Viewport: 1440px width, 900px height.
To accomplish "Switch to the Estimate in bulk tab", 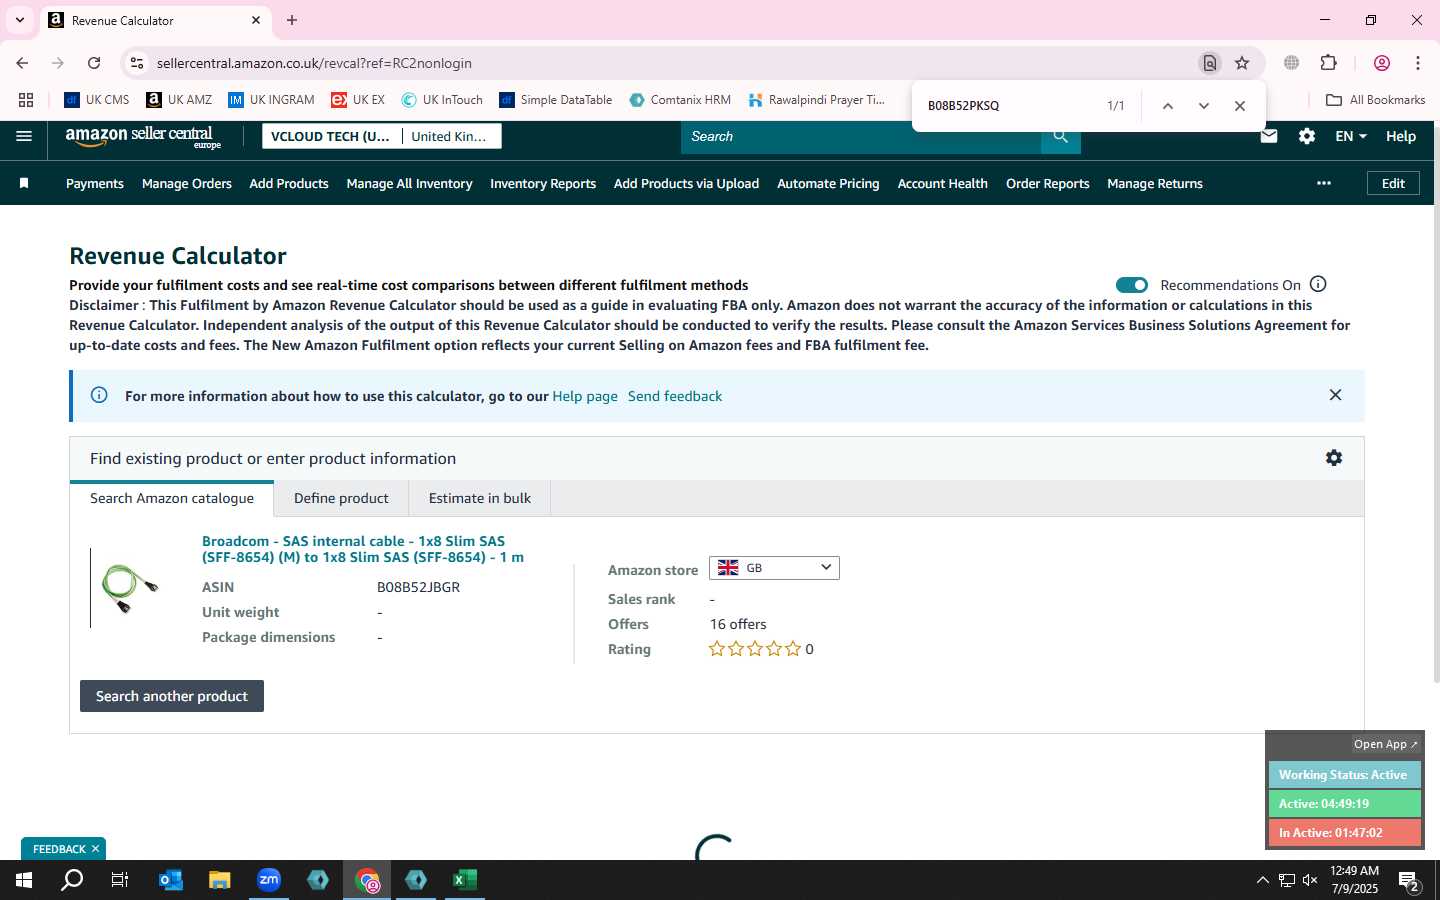I will click(480, 498).
